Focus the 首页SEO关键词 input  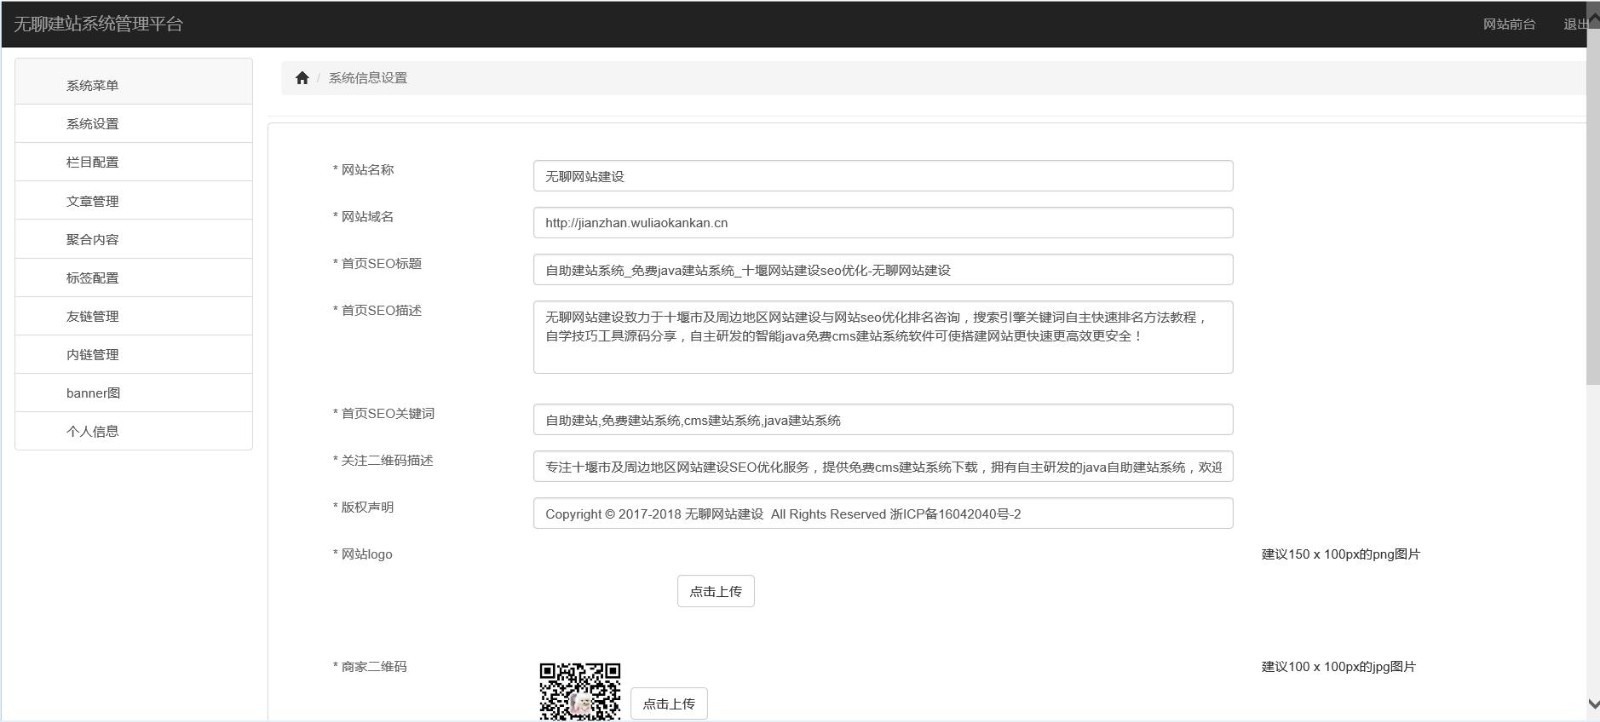click(883, 420)
